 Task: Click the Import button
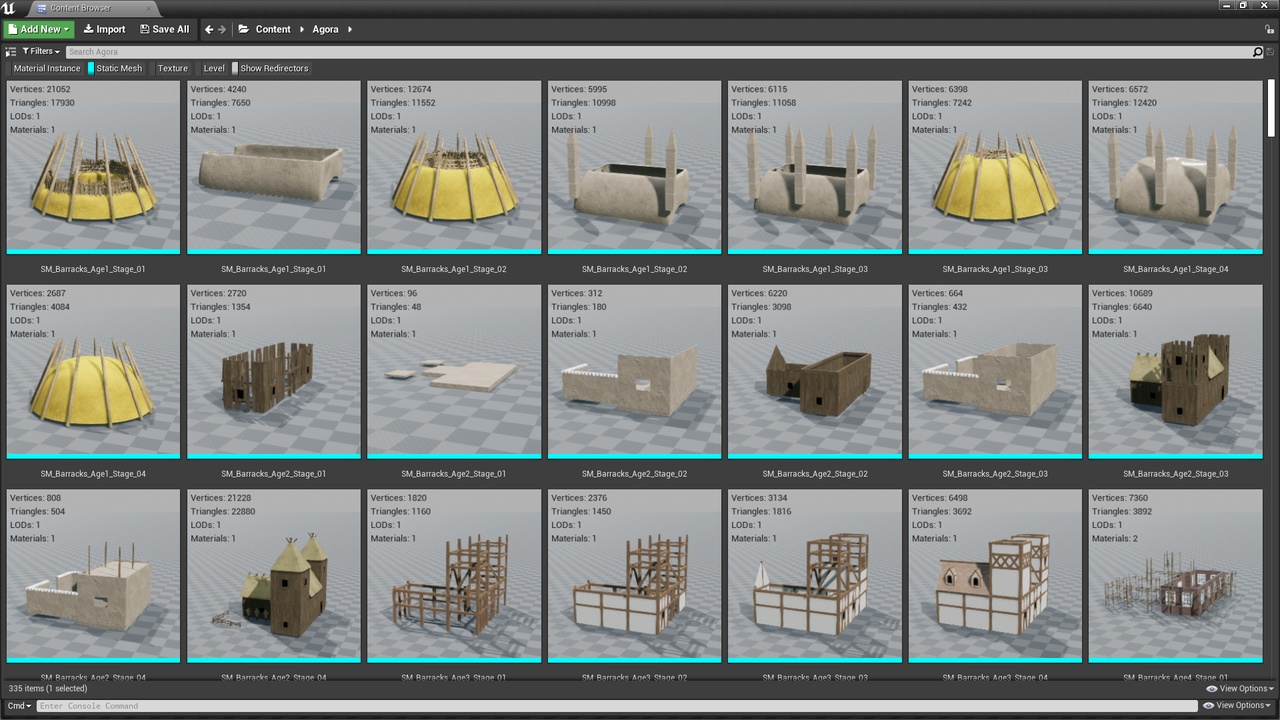[104, 30]
